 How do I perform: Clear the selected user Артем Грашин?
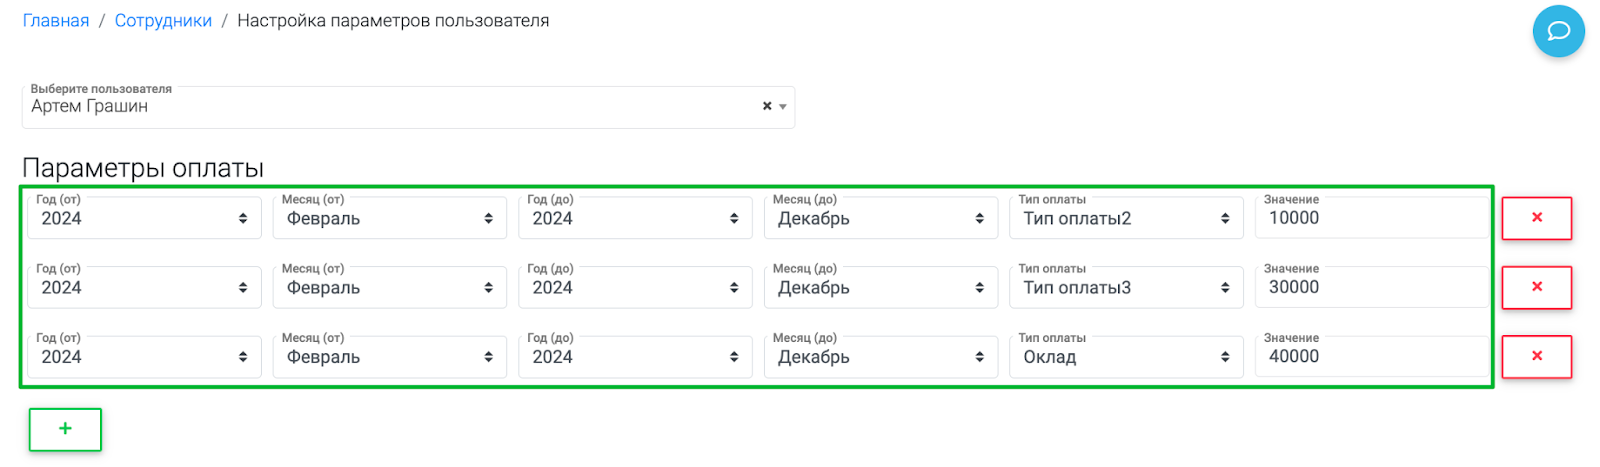coord(767,106)
